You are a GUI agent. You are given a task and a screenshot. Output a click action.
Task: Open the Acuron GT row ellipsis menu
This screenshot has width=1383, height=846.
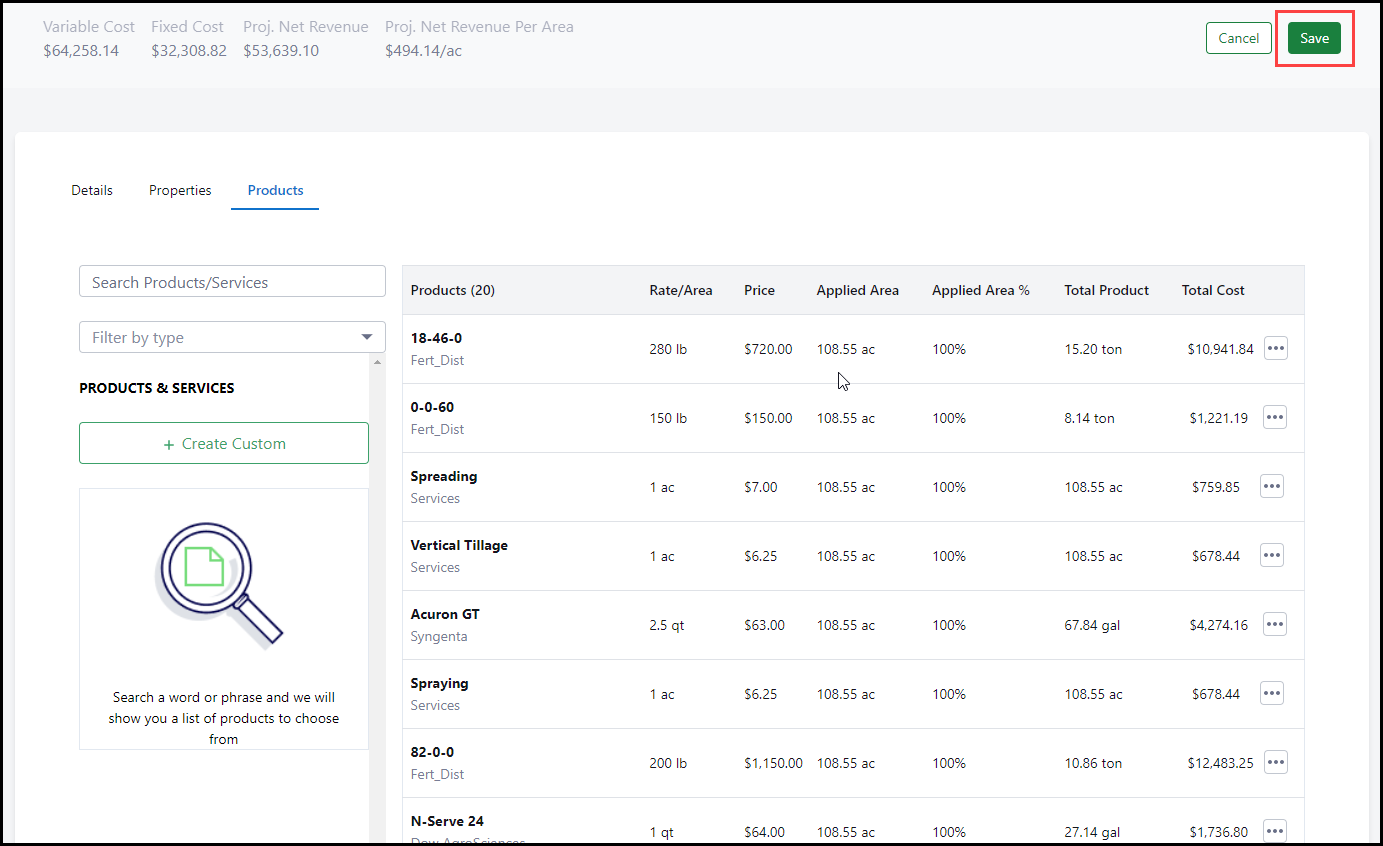tap(1275, 624)
